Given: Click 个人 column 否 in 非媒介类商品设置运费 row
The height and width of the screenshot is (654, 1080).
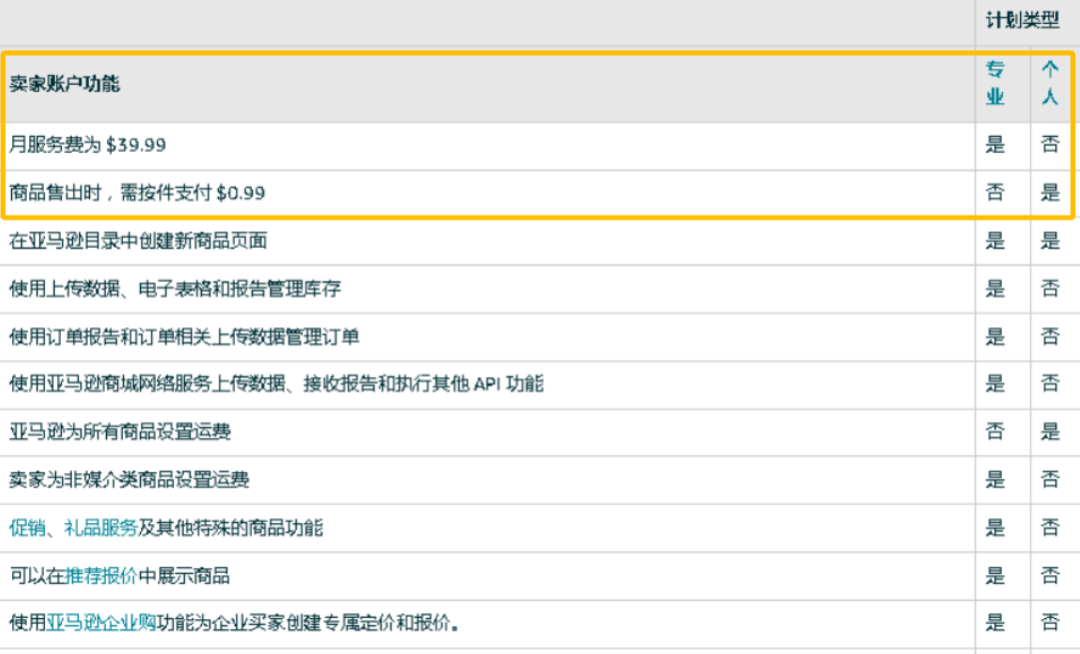Looking at the screenshot, I should [x=1050, y=480].
